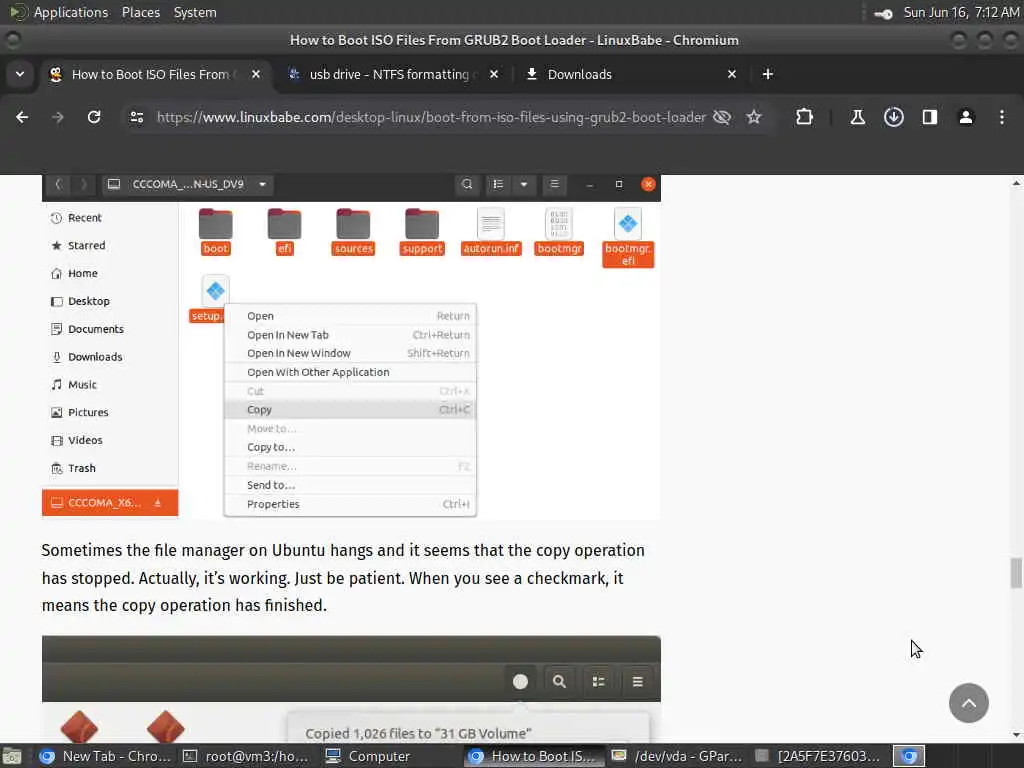The image size is (1024, 768).
Task: Click the tracking protection eye icon
Action: coord(722,117)
